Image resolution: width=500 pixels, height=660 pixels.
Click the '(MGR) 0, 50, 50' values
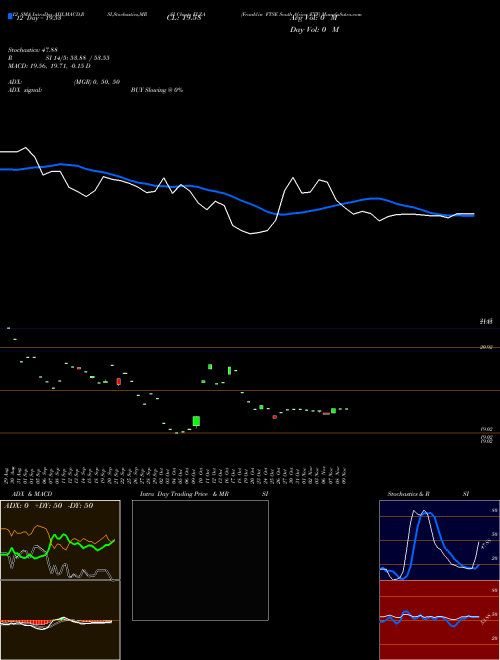97,82
